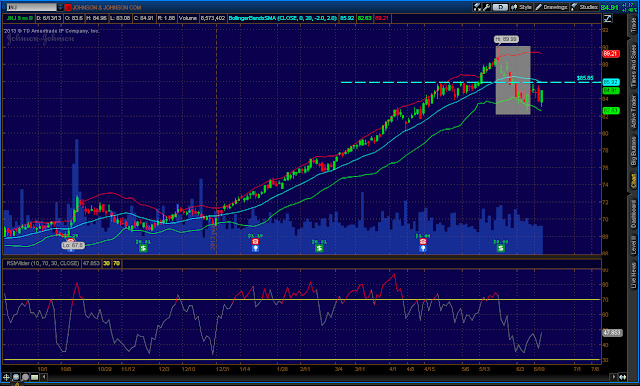Click the D daily timeframe button

click(x=500, y=7)
